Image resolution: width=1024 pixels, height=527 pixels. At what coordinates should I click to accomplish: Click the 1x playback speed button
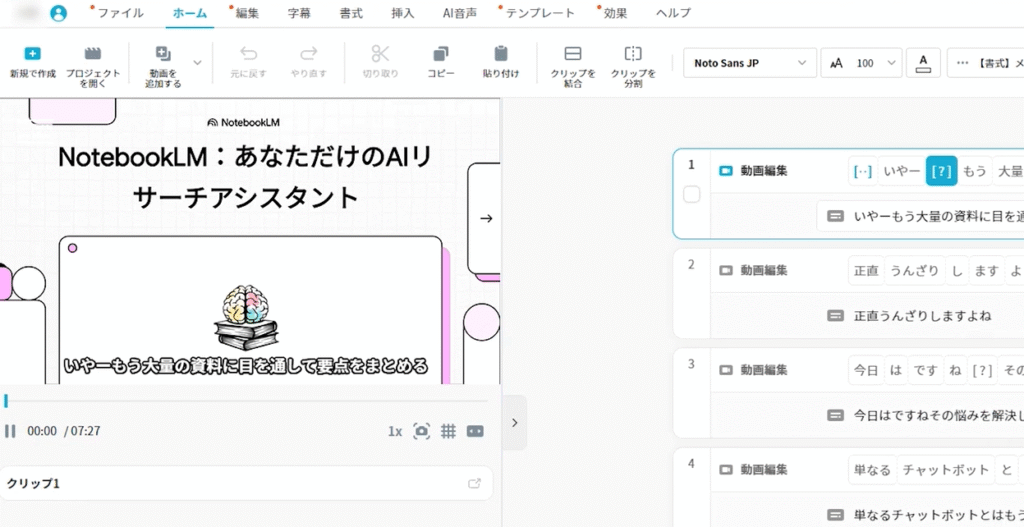pyautogui.click(x=394, y=431)
